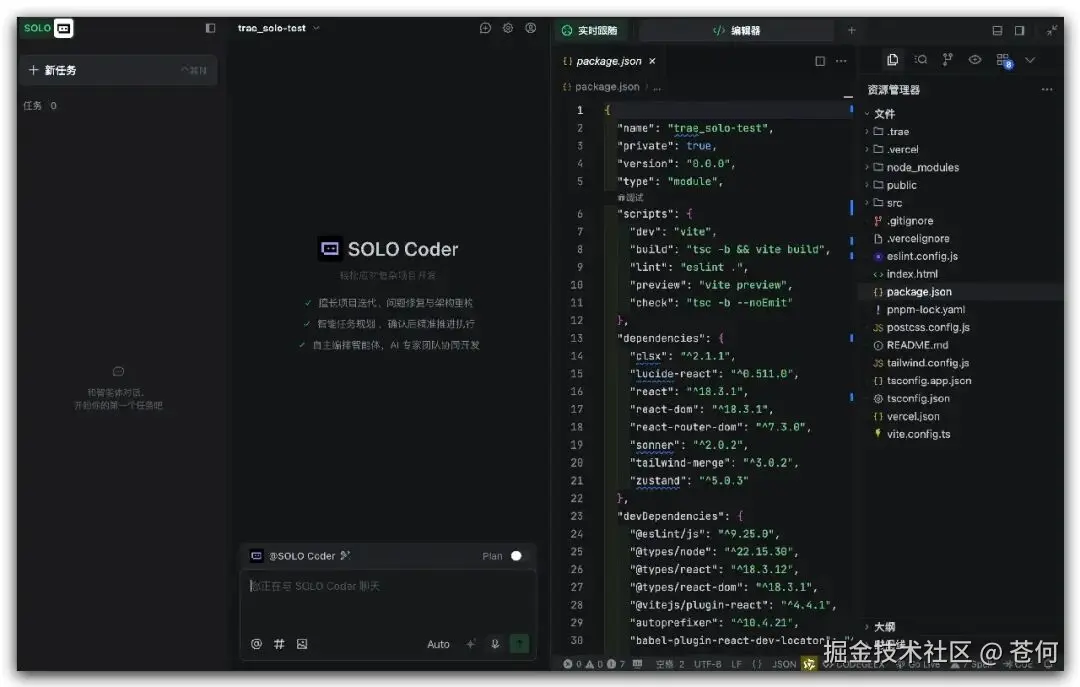Select package.json in file tree
1080x687 pixels.
click(x=962, y=292)
